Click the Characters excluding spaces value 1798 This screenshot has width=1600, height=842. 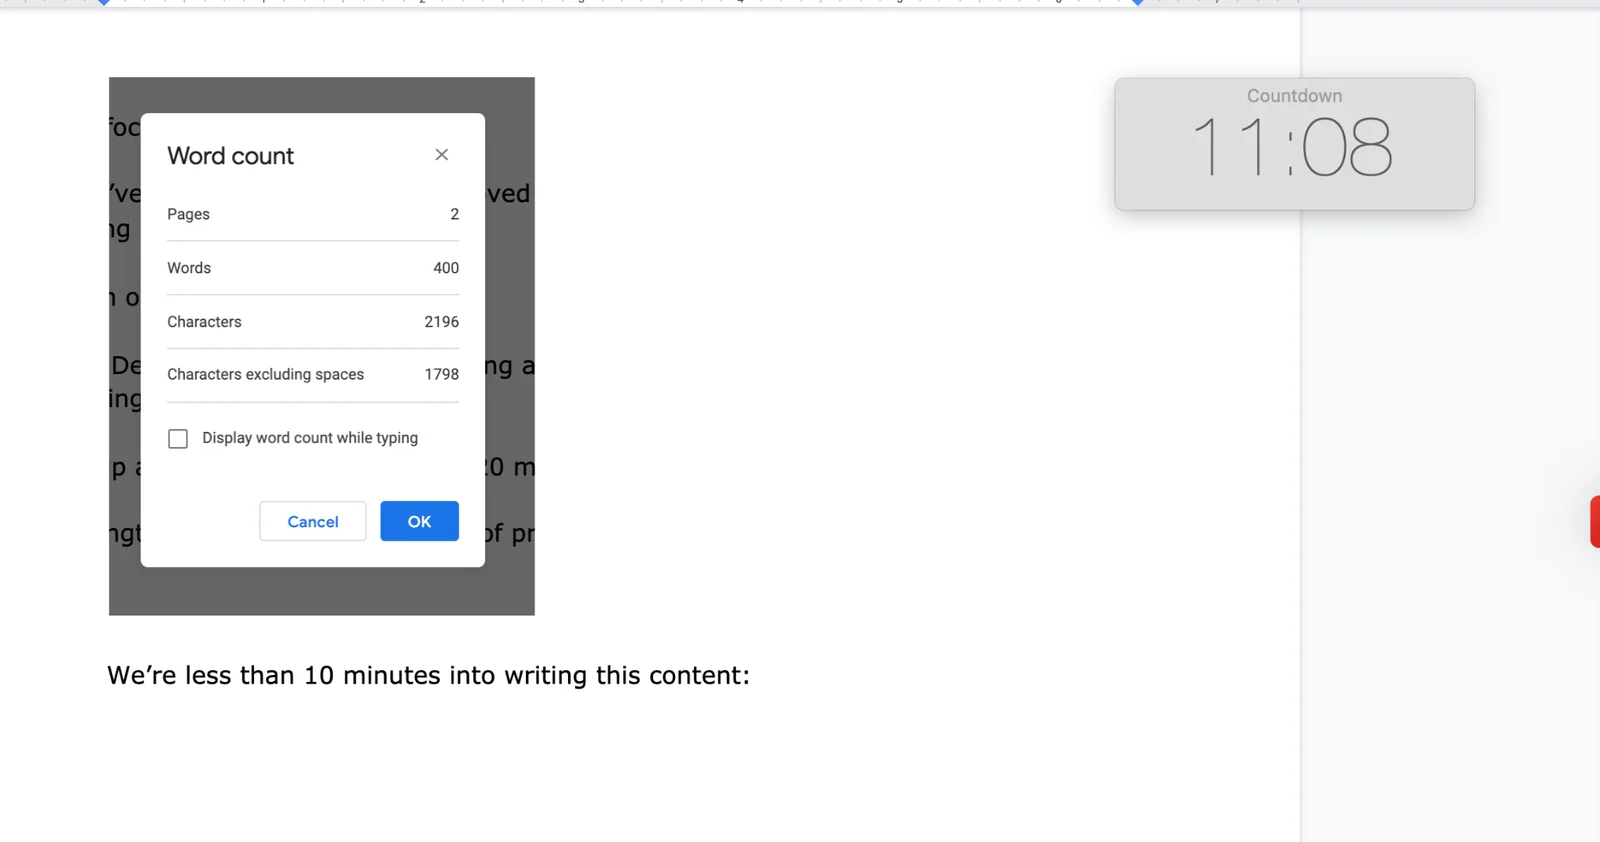click(x=441, y=374)
